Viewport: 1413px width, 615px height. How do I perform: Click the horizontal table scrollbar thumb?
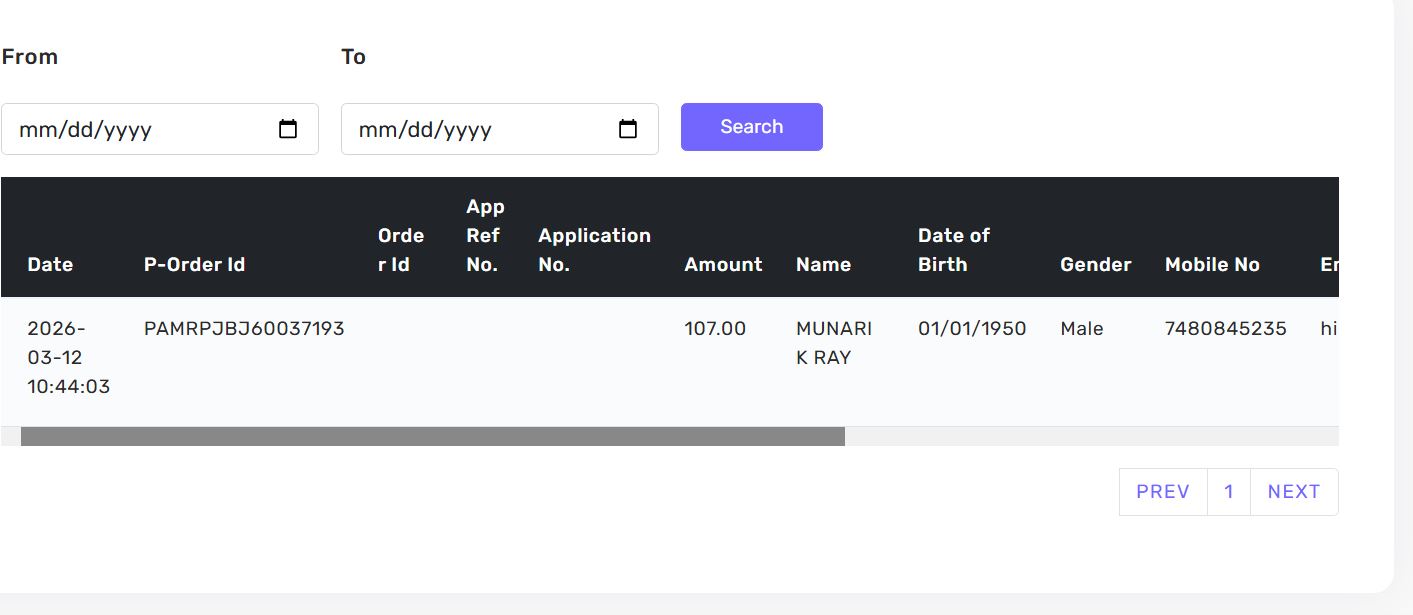click(432, 436)
